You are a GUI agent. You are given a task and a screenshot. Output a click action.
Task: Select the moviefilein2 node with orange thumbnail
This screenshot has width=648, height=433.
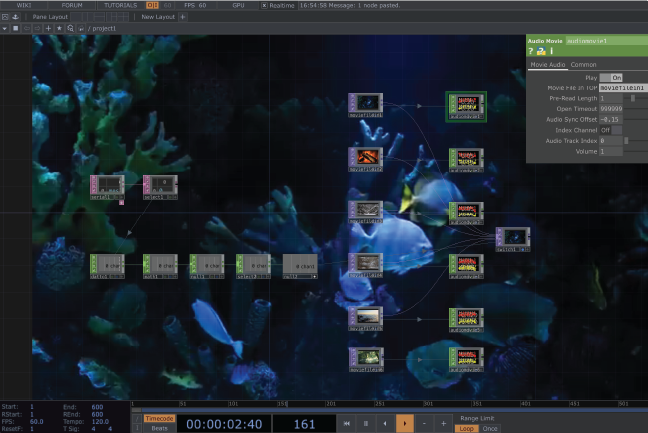[x=366, y=159]
